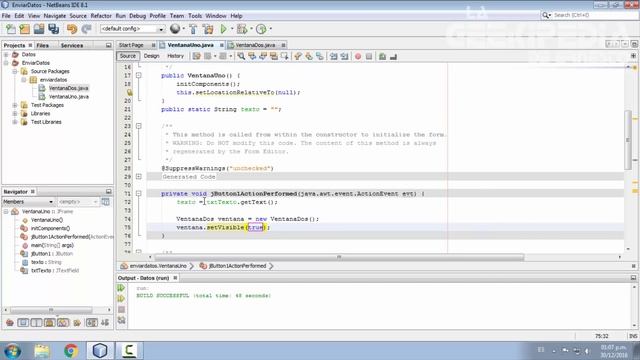Click the Re-run green arrows icon in Output
Viewport: 640px width, 360px height.
(x=121, y=288)
